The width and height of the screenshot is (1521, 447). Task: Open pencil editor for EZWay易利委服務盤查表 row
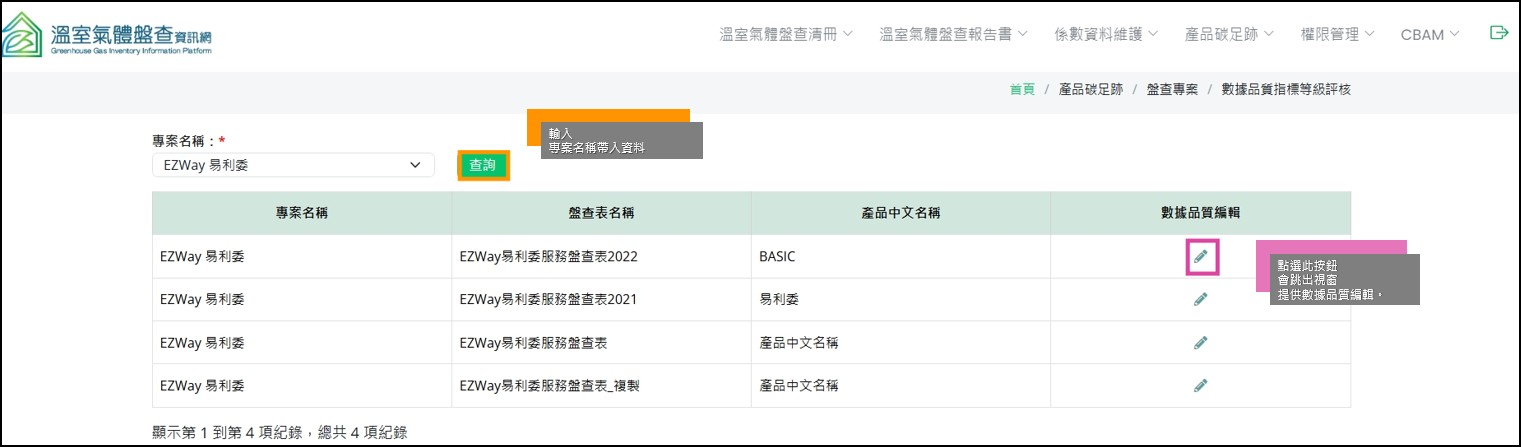tap(1200, 342)
